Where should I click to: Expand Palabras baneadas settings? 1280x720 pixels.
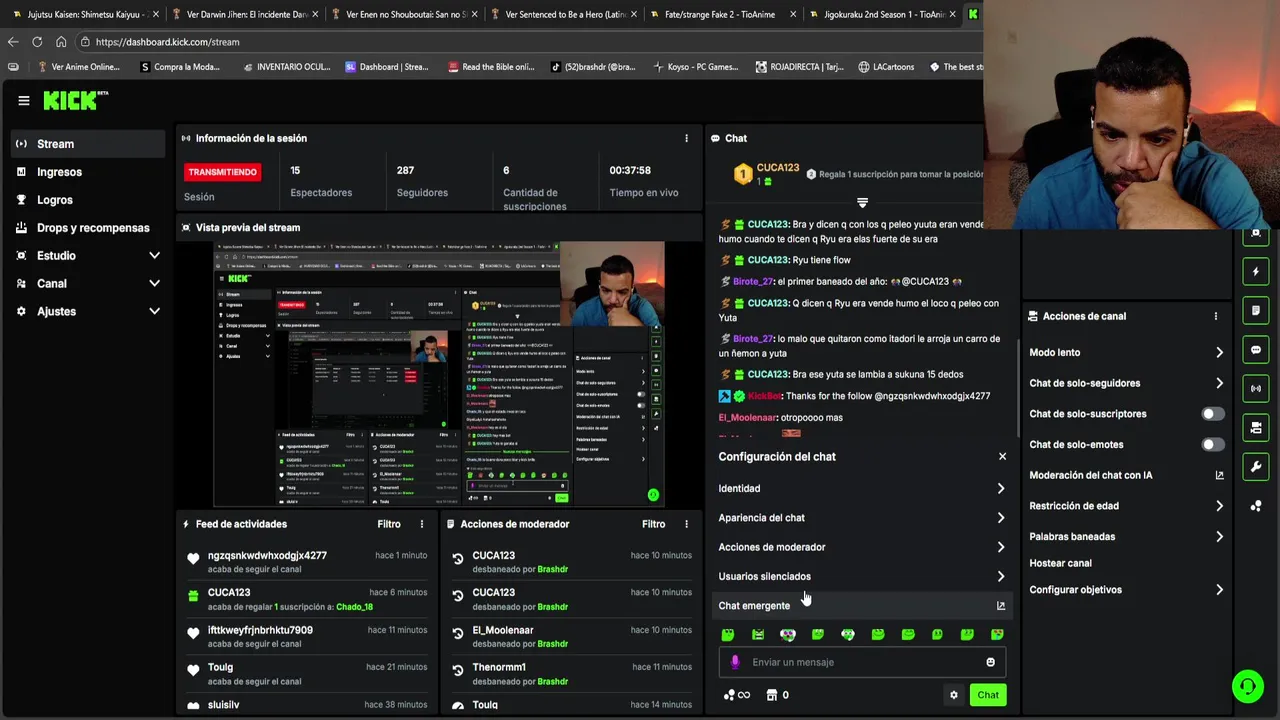click(1127, 537)
